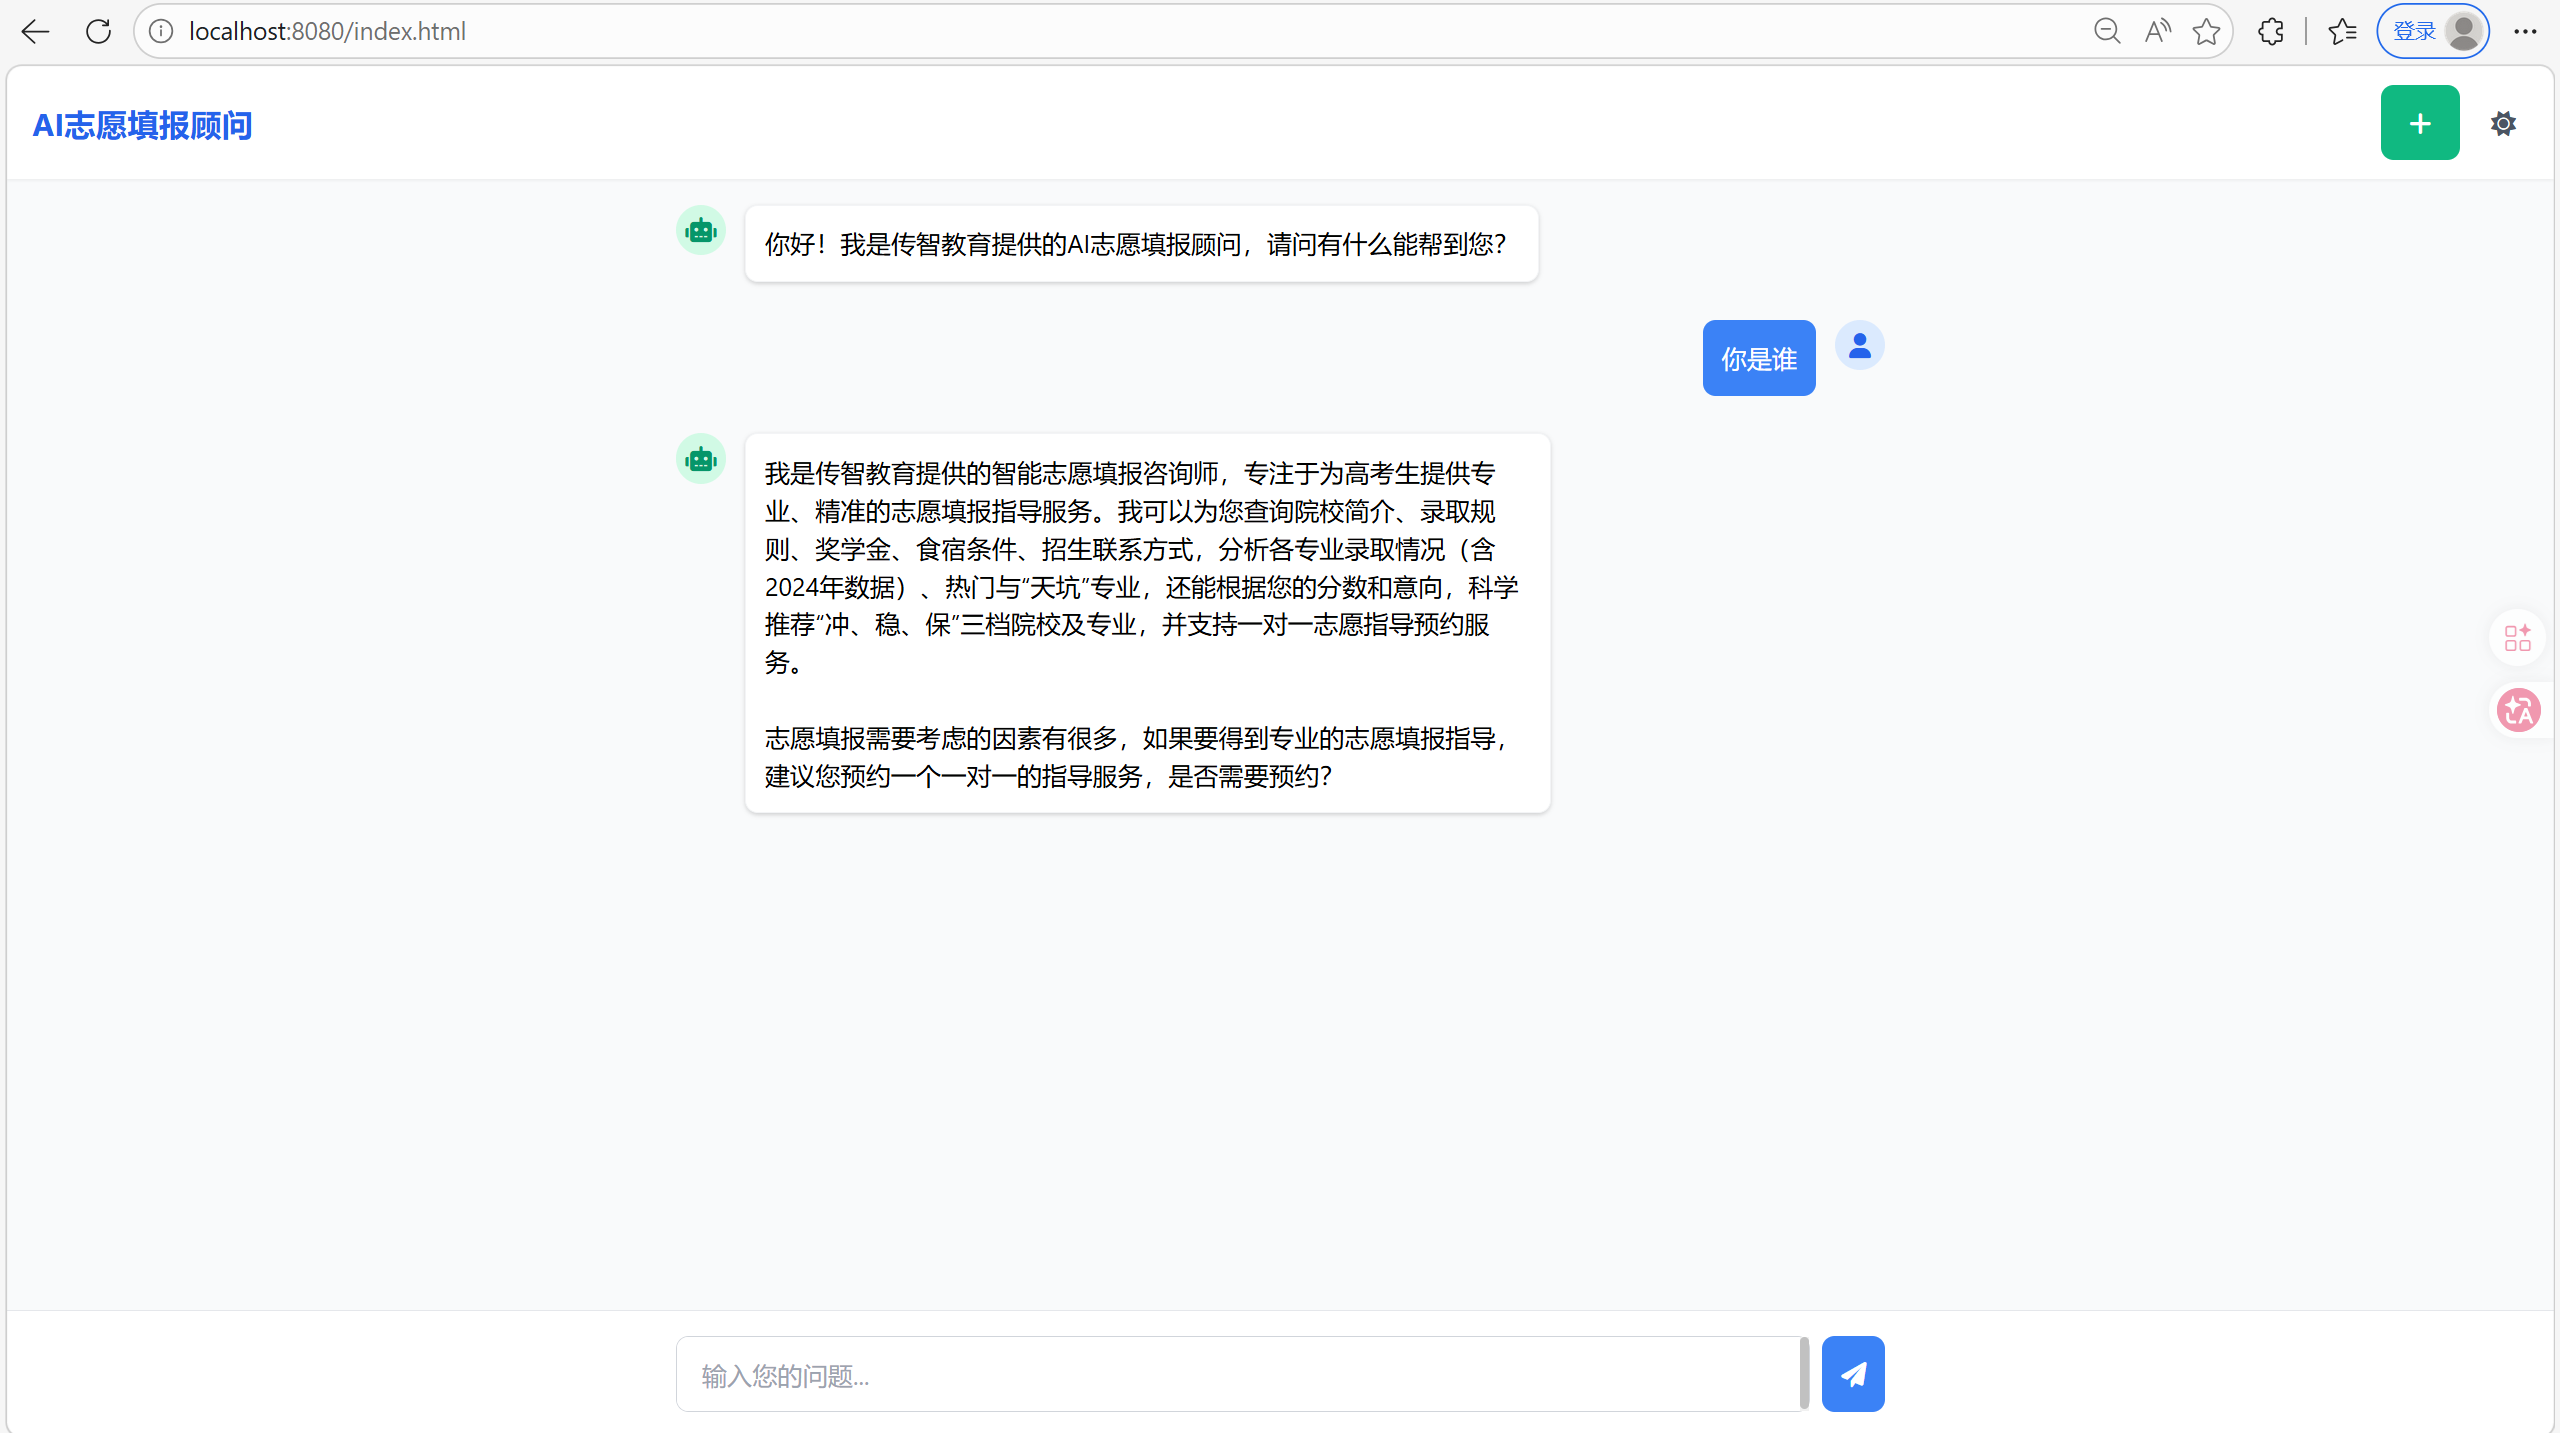Click the browser back arrow
This screenshot has width=2560, height=1433.
35,32
